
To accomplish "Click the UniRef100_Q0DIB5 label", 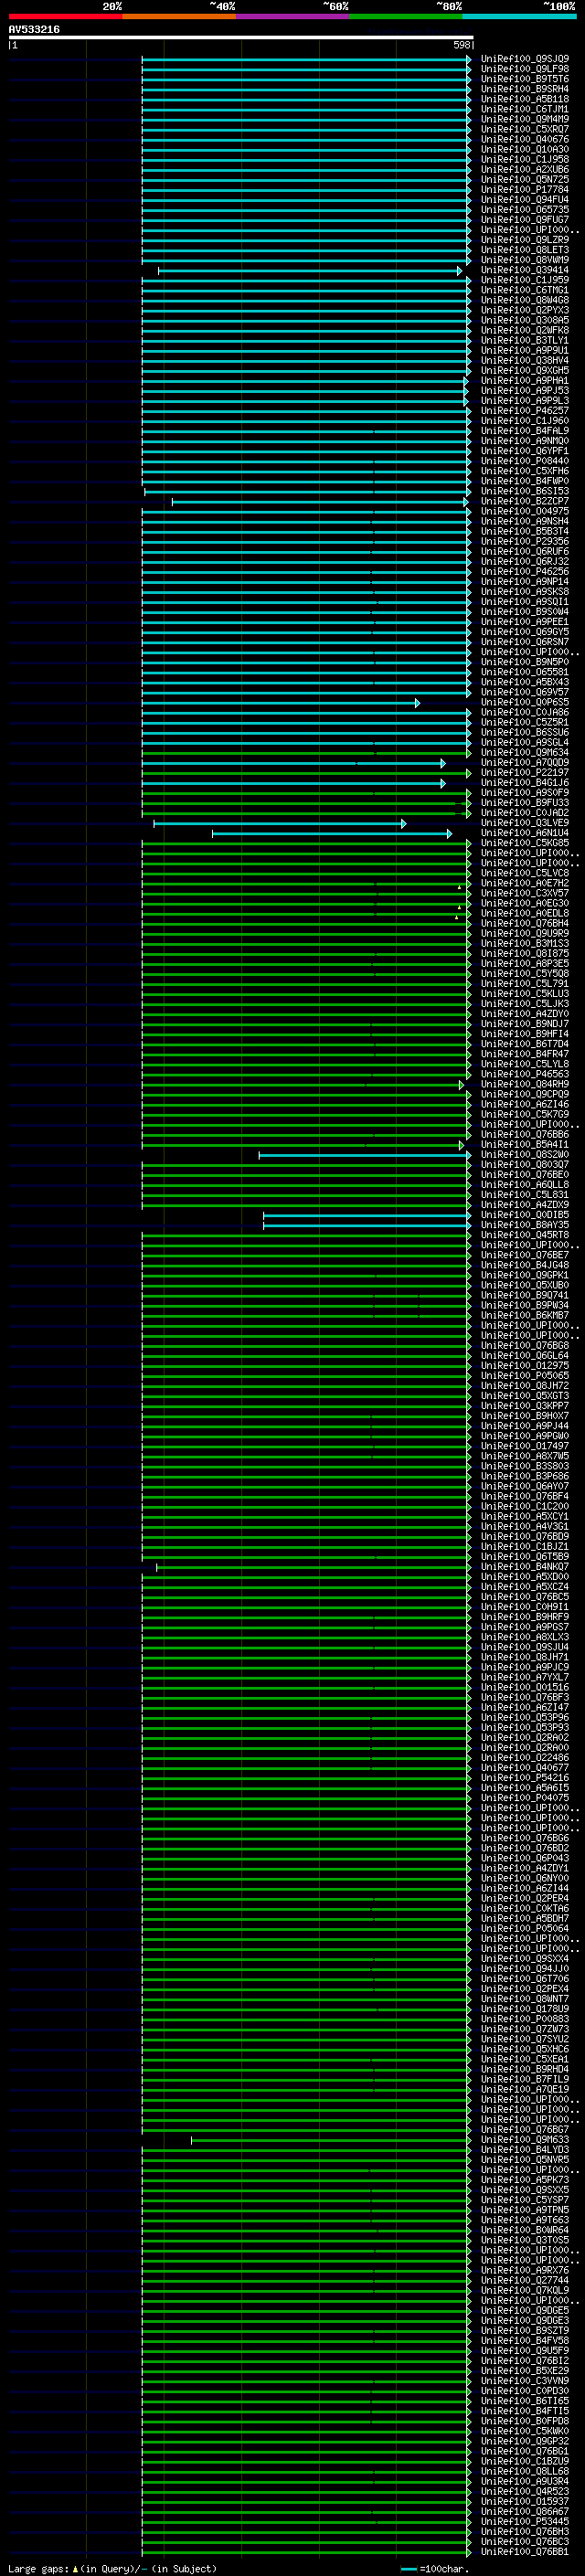I will 525,1215.
